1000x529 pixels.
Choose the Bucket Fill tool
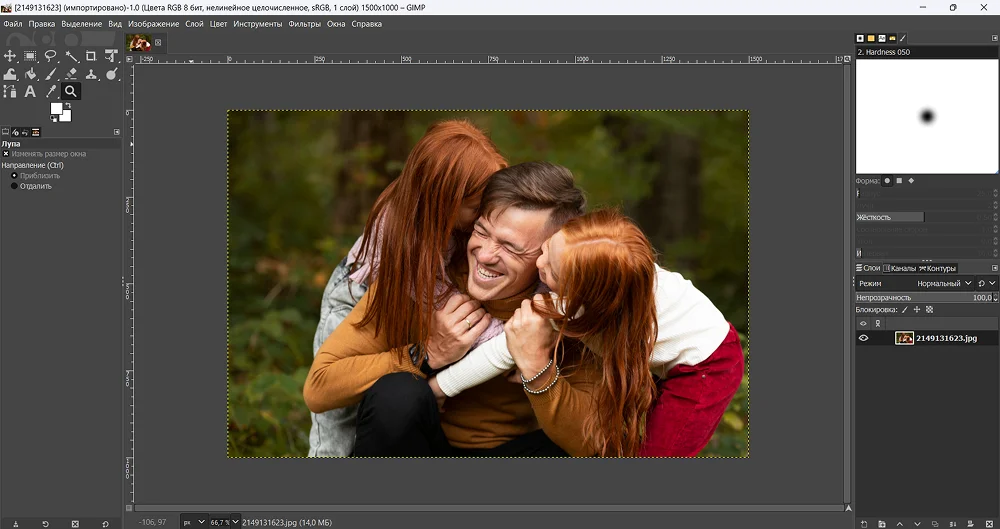(31, 74)
